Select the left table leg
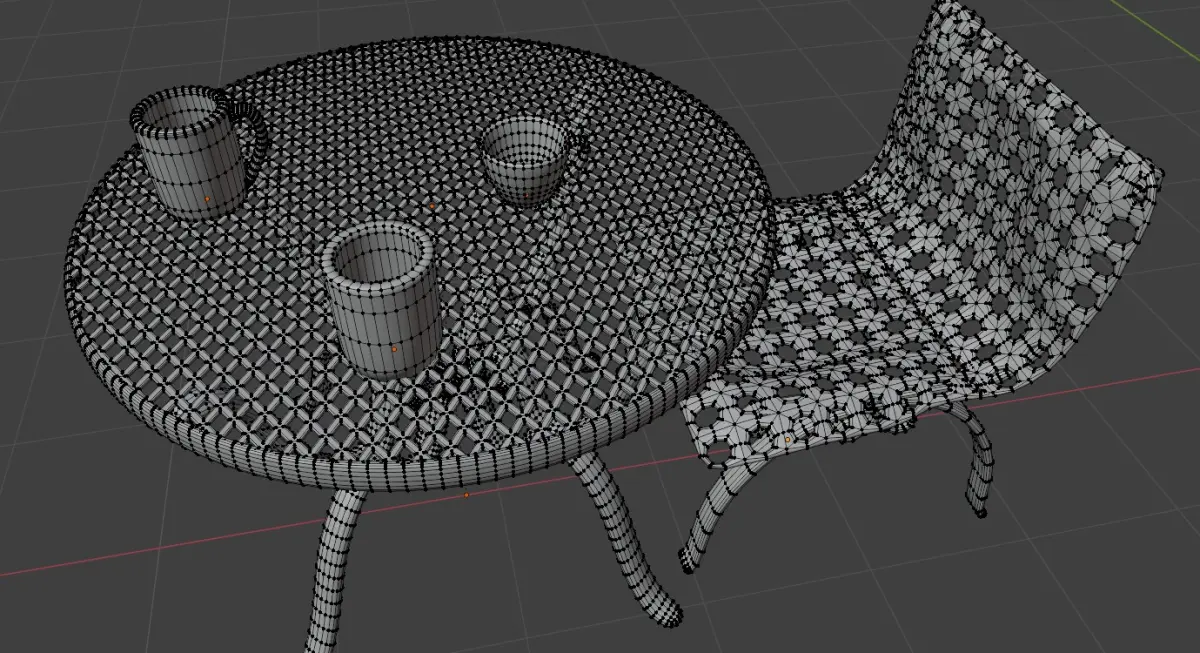 tap(335, 570)
